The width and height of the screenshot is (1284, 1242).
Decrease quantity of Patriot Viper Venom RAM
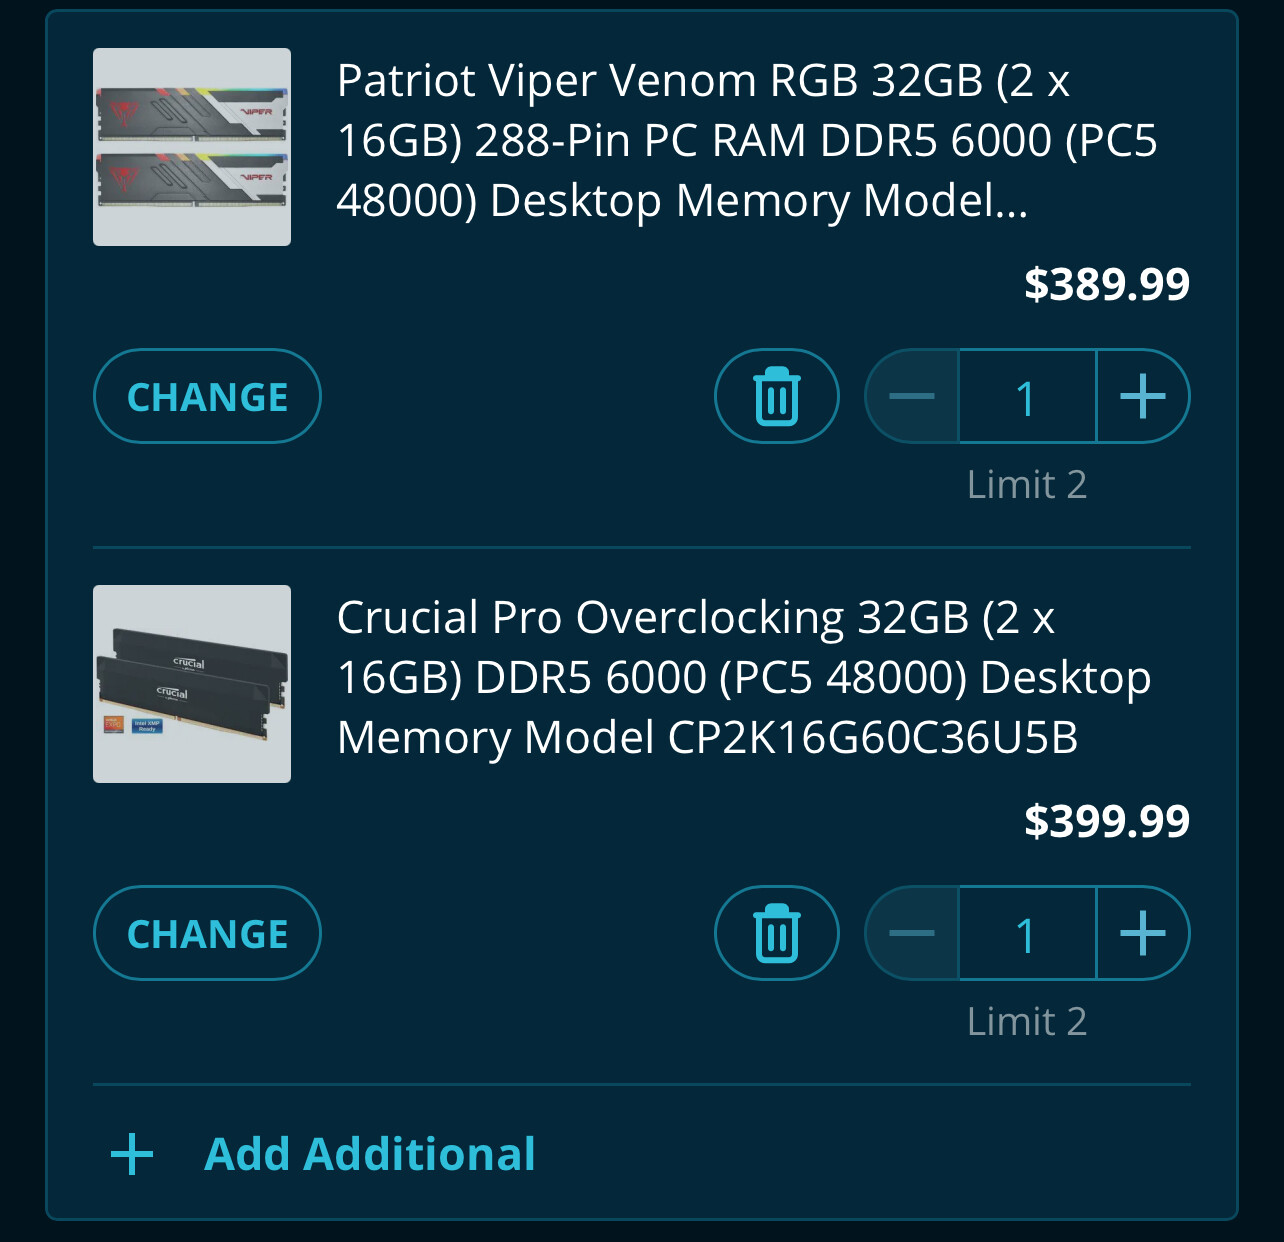coord(912,396)
